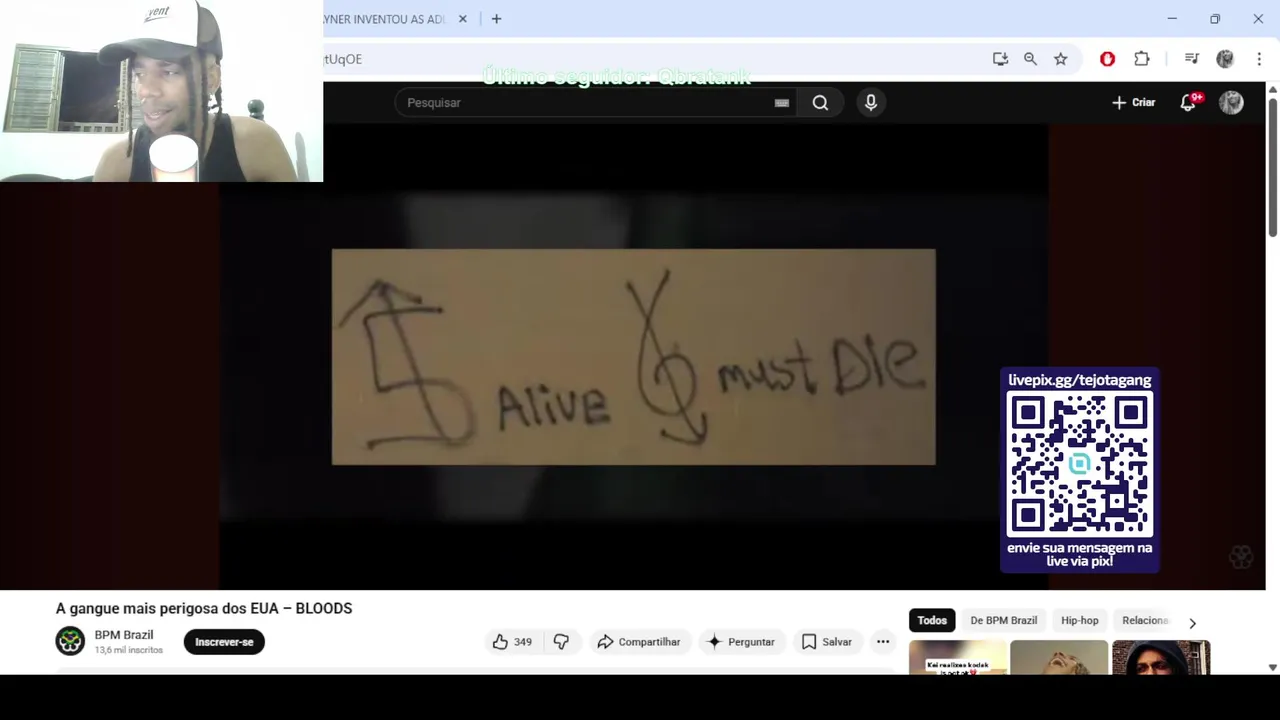Subscribe with the Inscrever-se button
The height and width of the screenshot is (720, 1280).
click(x=224, y=642)
